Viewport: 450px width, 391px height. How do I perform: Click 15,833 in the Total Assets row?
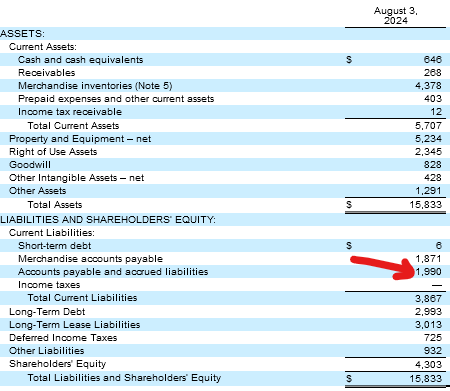click(426, 205)
